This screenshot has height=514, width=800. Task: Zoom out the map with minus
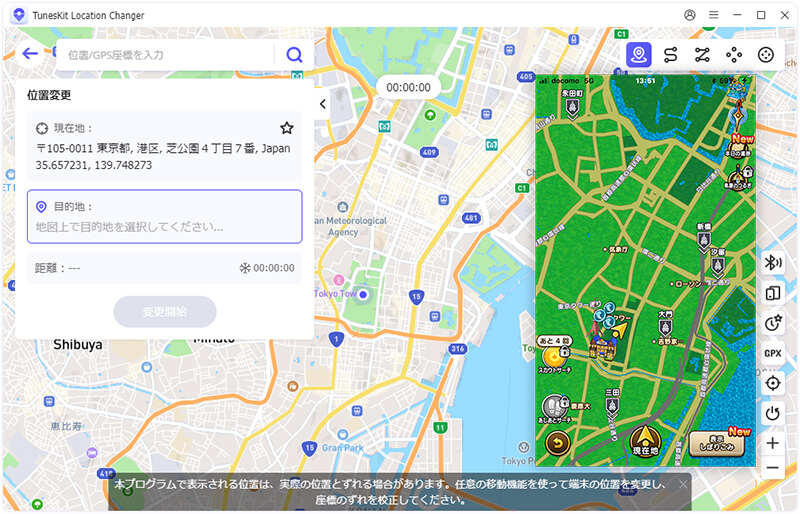pyautogui.click(x=772, y=468)
